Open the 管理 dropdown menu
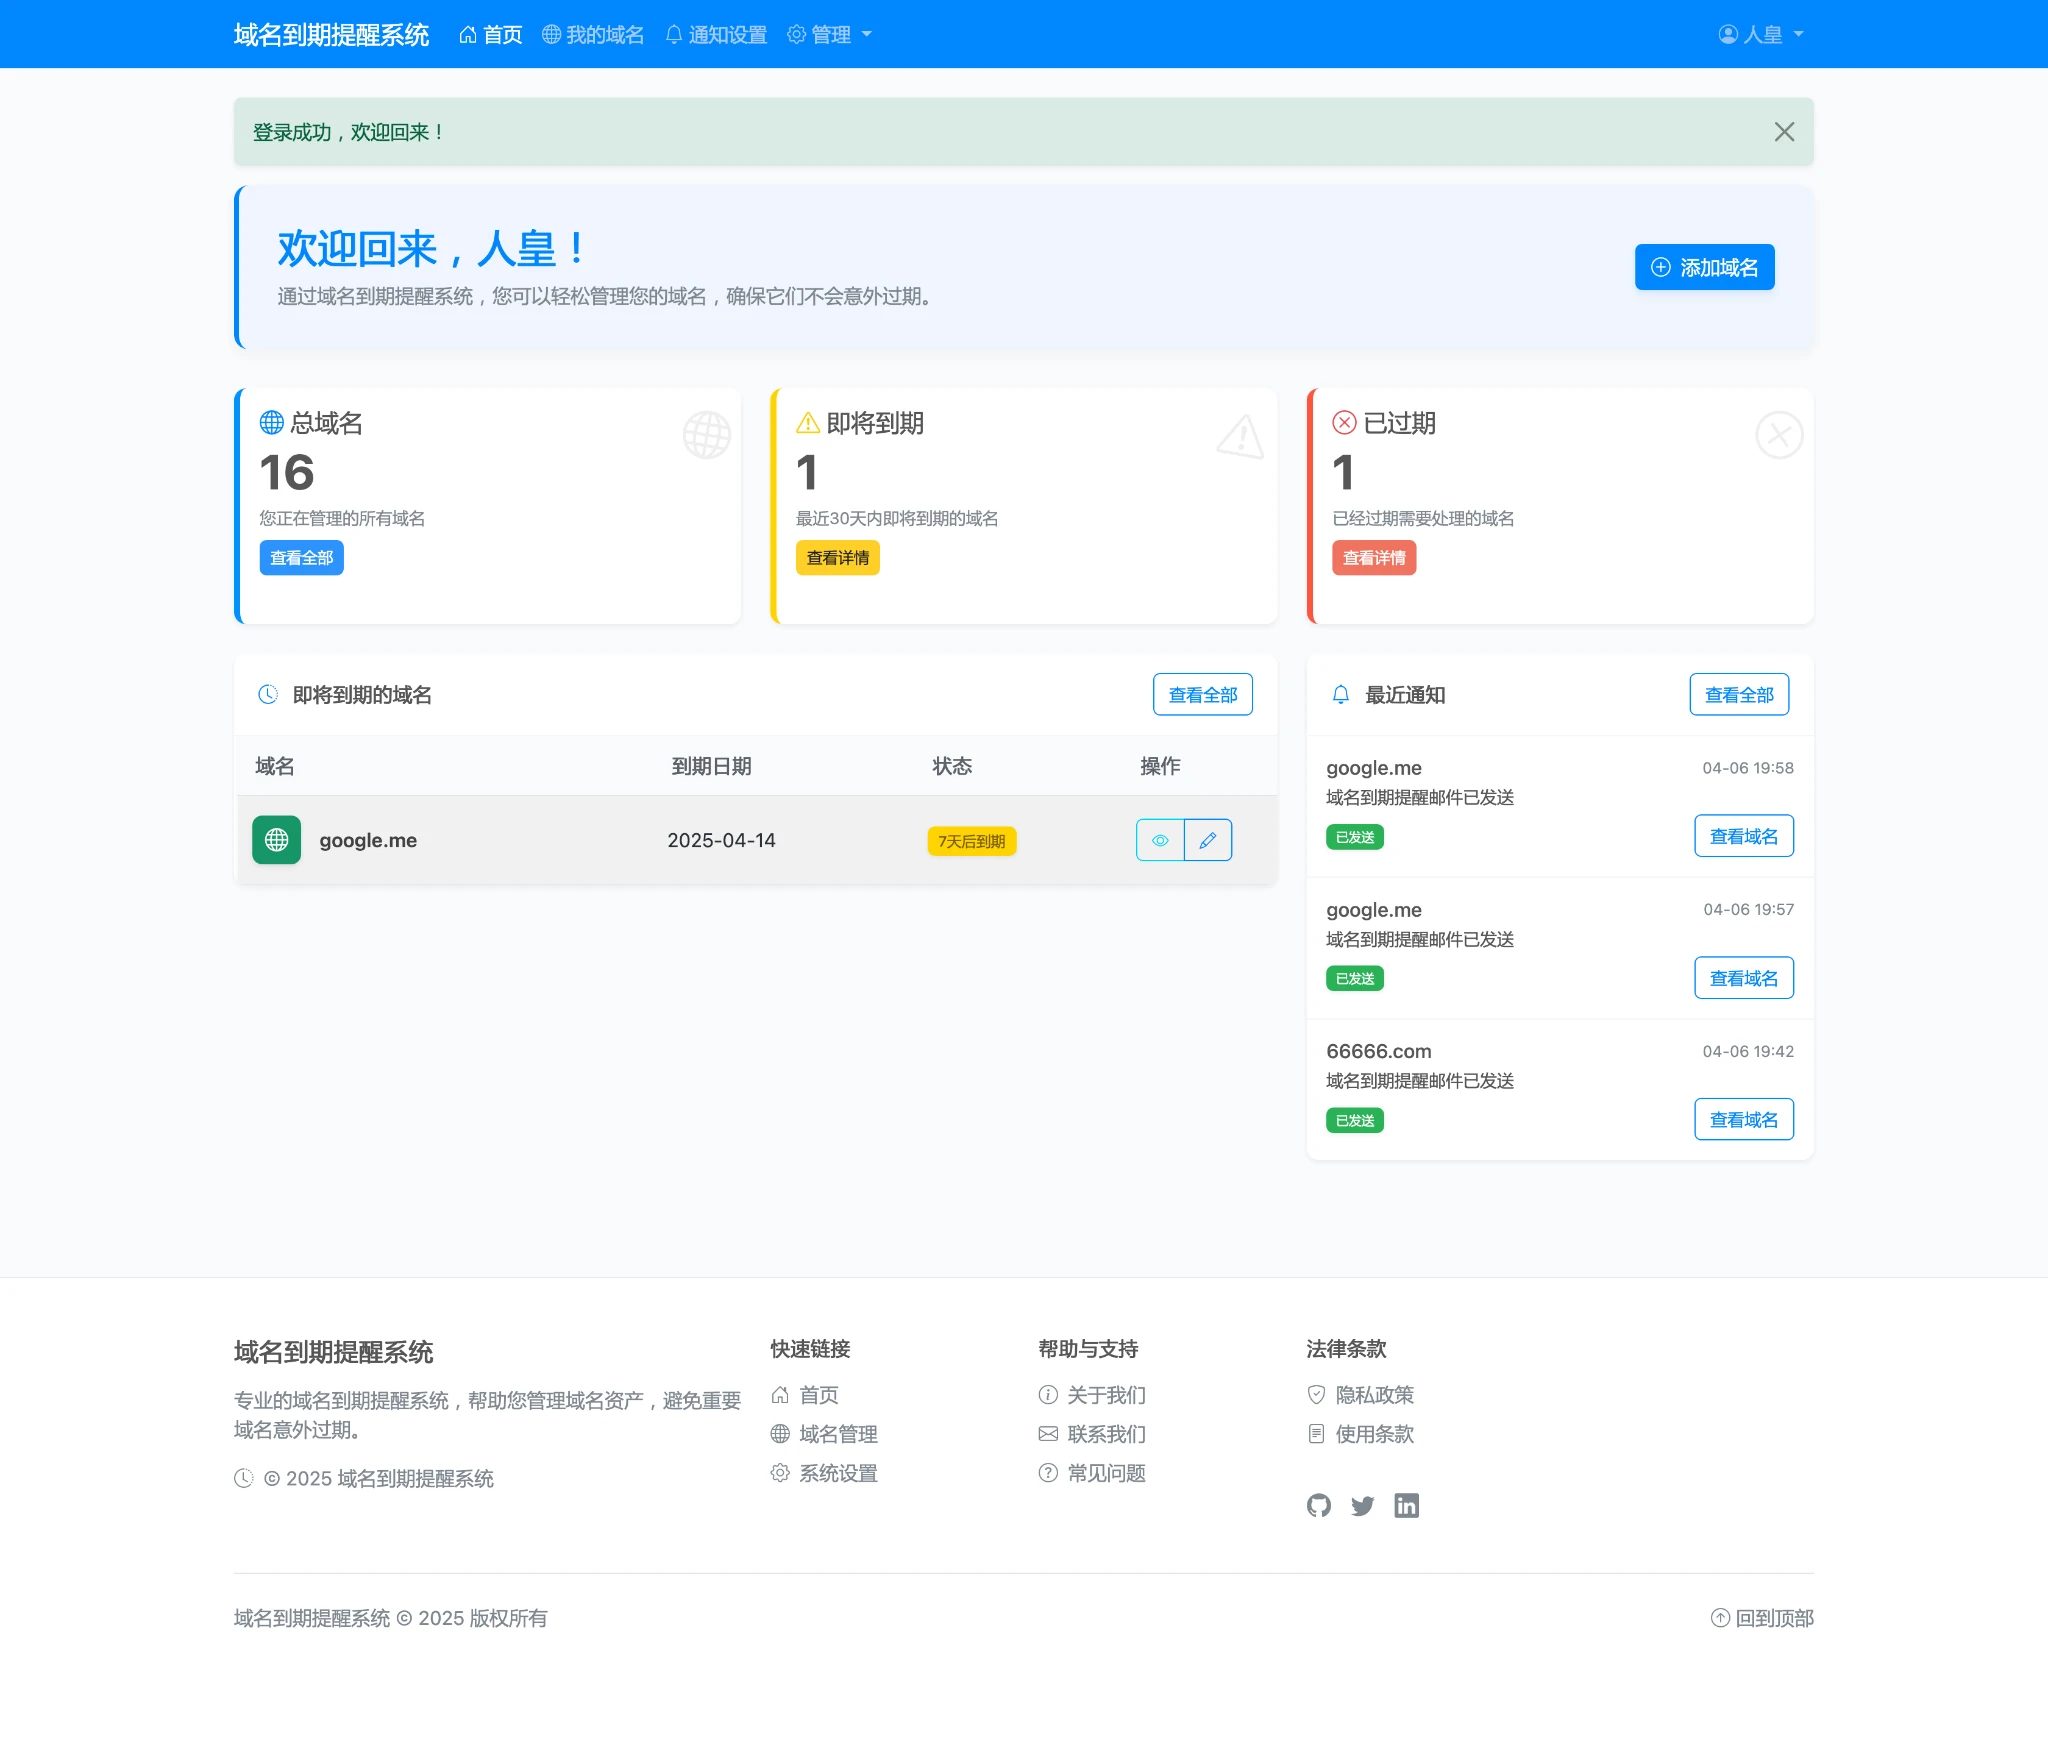 tap(829, 35)
